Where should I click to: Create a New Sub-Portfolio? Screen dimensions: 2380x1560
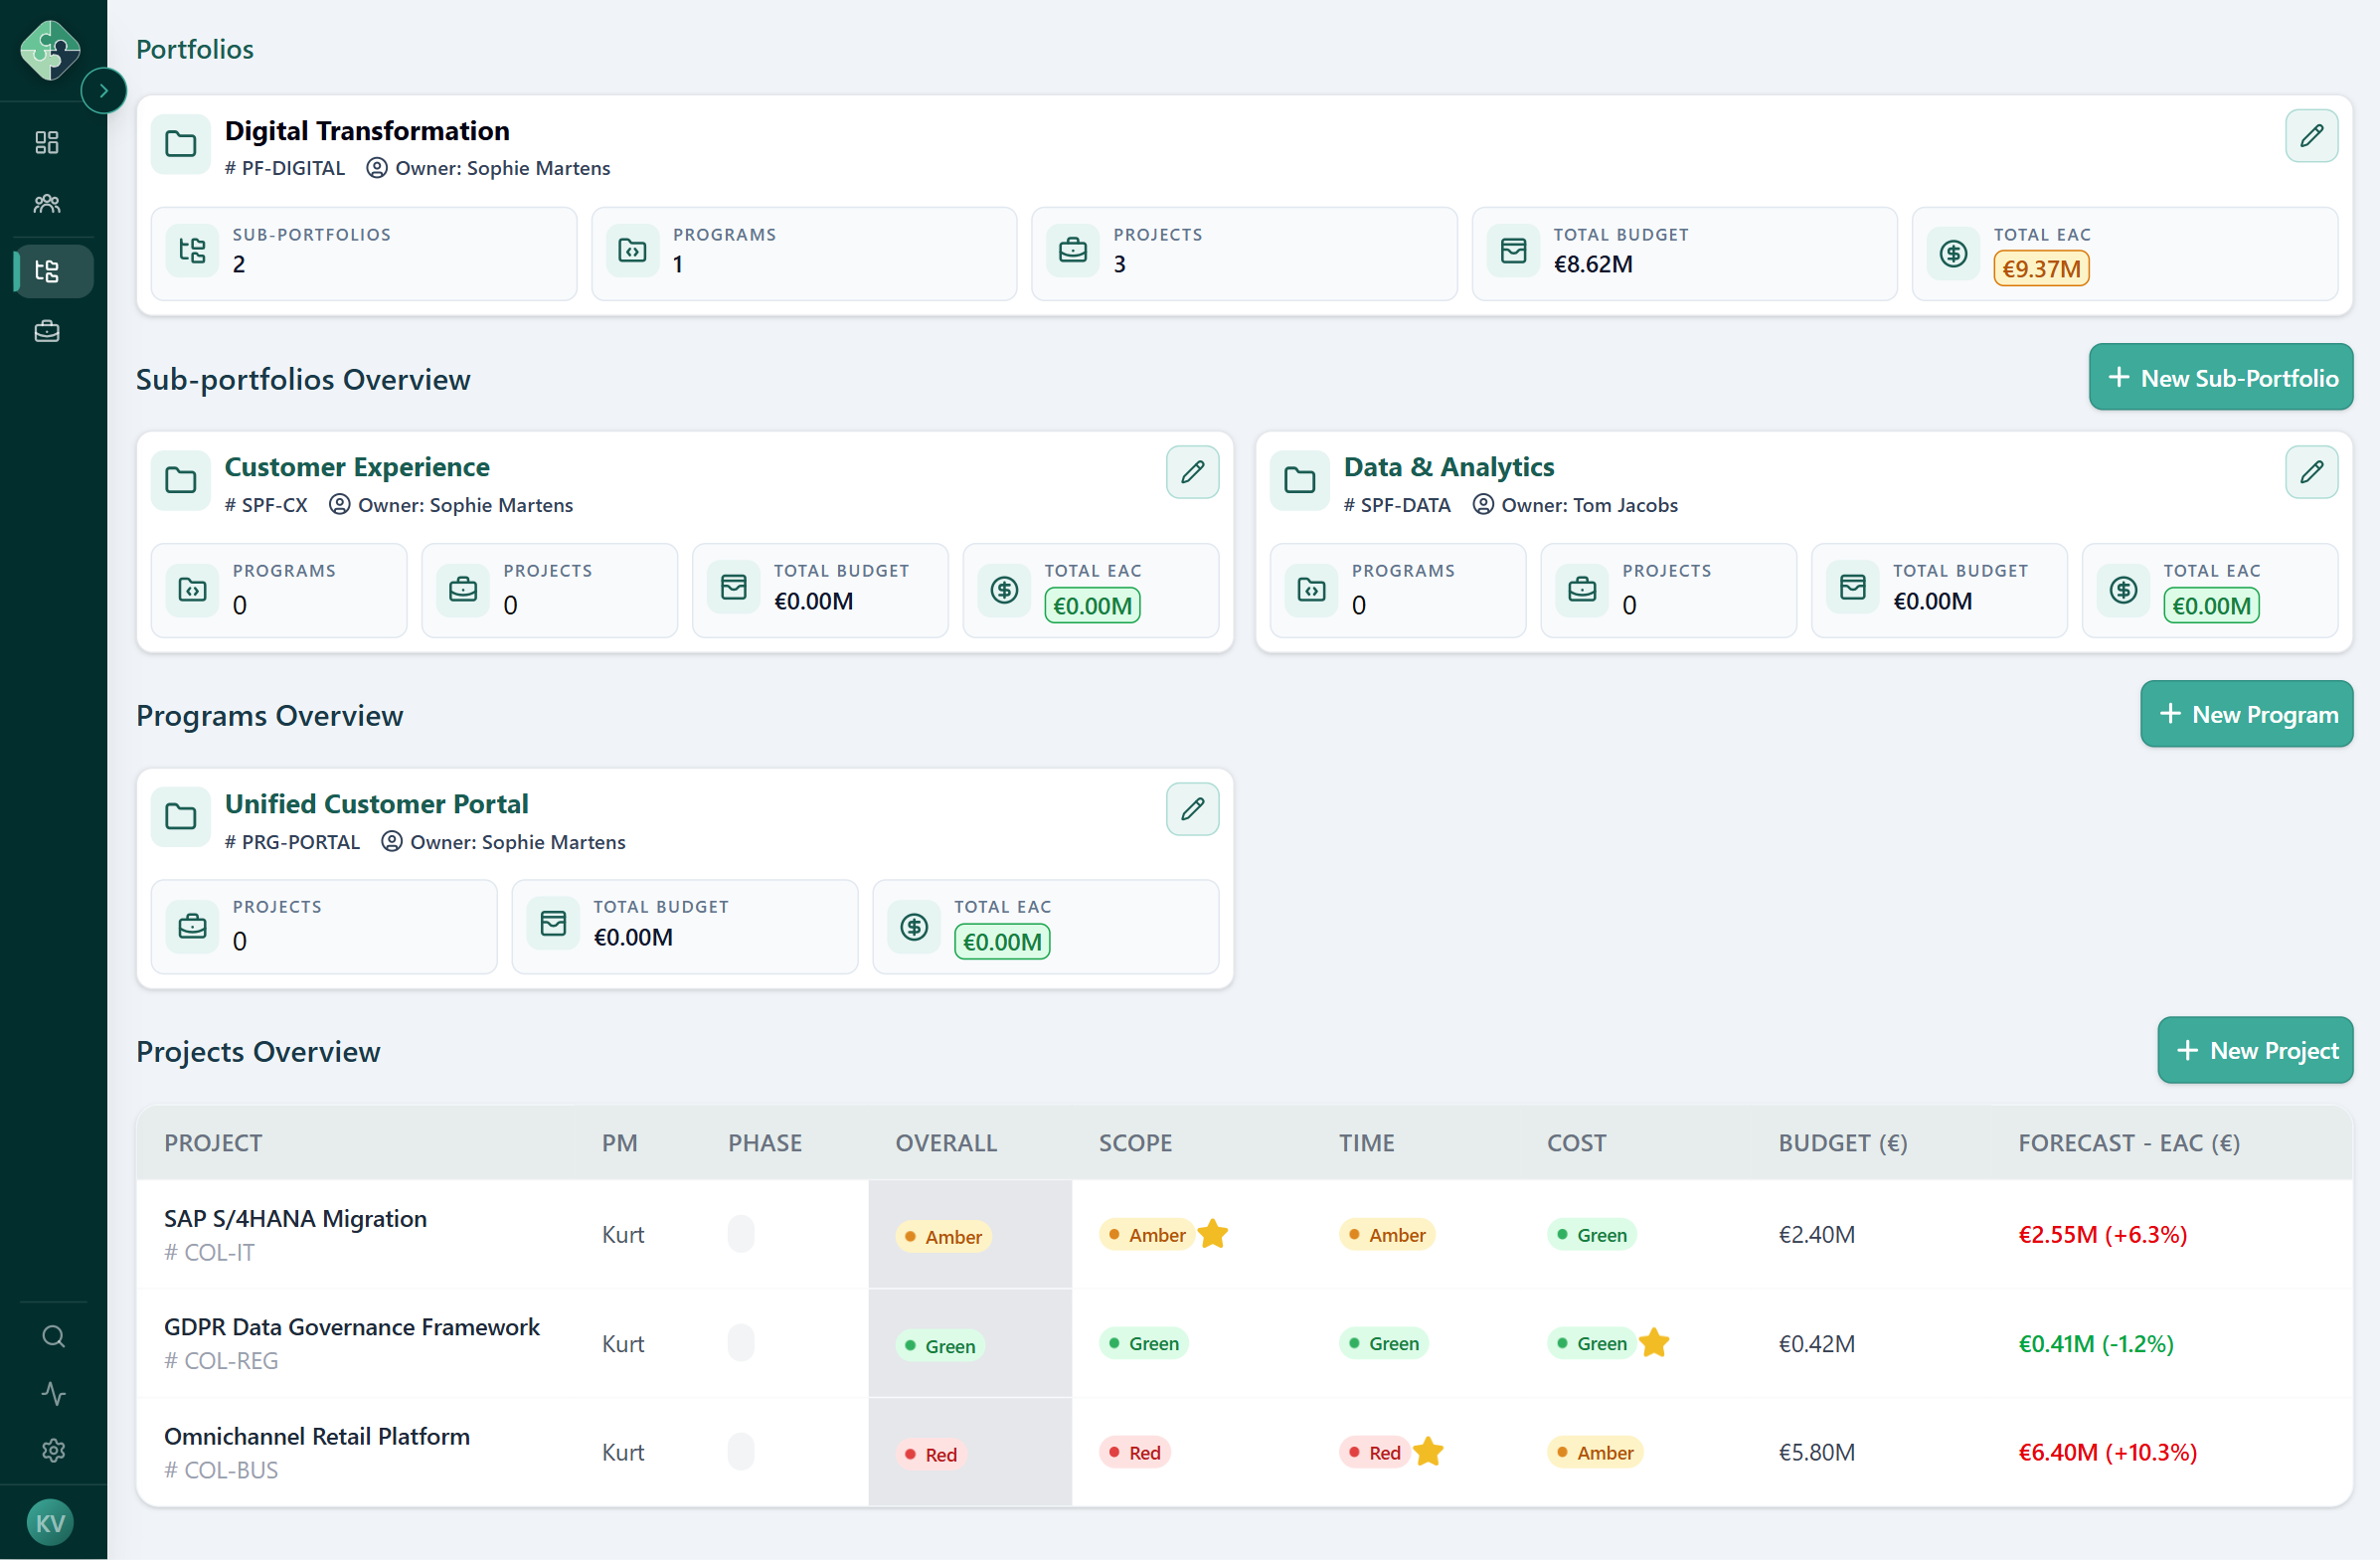point(2220,378)
